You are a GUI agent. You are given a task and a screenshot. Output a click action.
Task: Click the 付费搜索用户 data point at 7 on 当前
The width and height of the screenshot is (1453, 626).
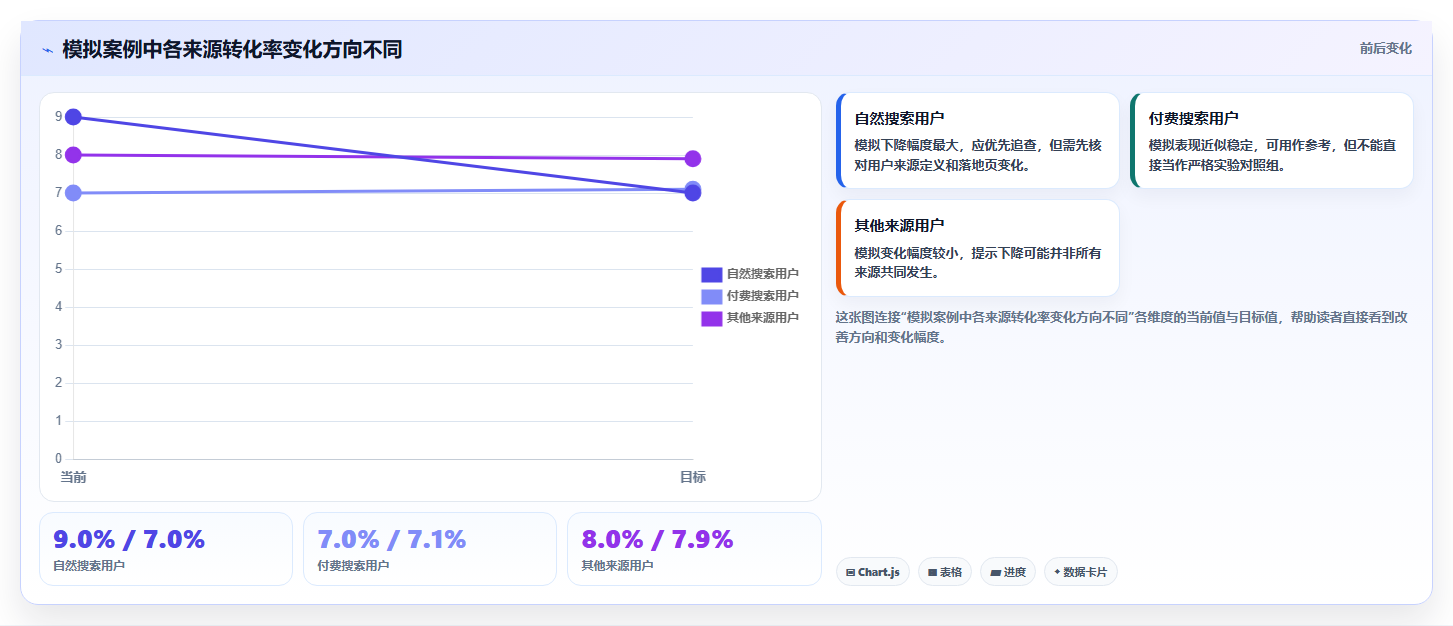click(x=73, y=193)
